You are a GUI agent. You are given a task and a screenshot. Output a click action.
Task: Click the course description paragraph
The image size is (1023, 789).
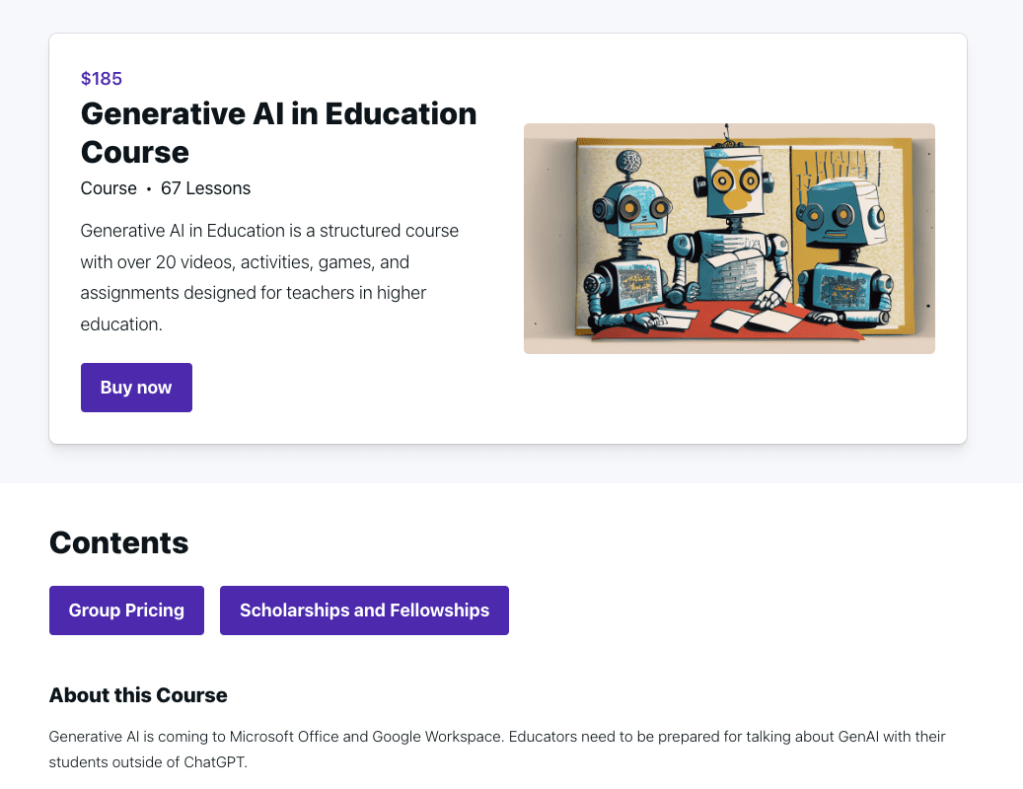pos(268,277)
